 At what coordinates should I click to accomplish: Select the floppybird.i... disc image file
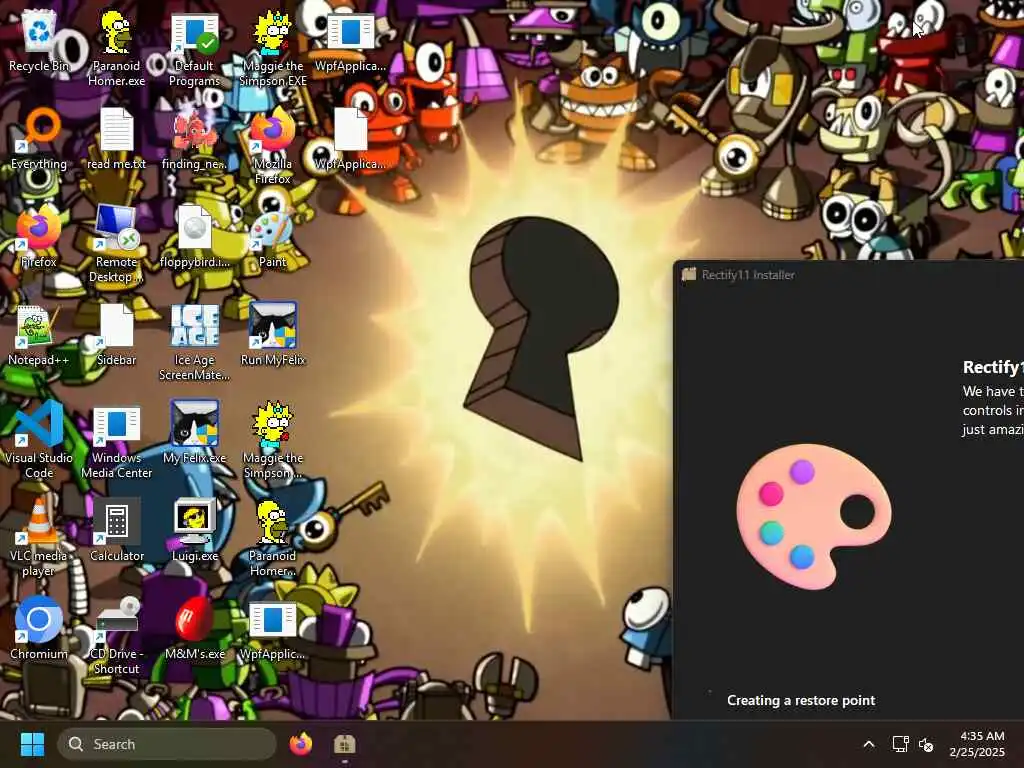click(194, 238)
